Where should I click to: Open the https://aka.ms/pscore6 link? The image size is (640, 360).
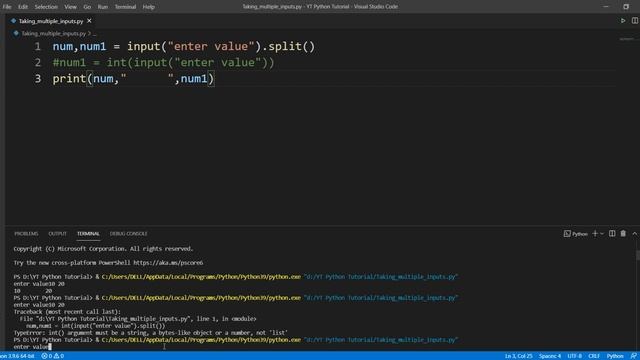coord(168,262)
